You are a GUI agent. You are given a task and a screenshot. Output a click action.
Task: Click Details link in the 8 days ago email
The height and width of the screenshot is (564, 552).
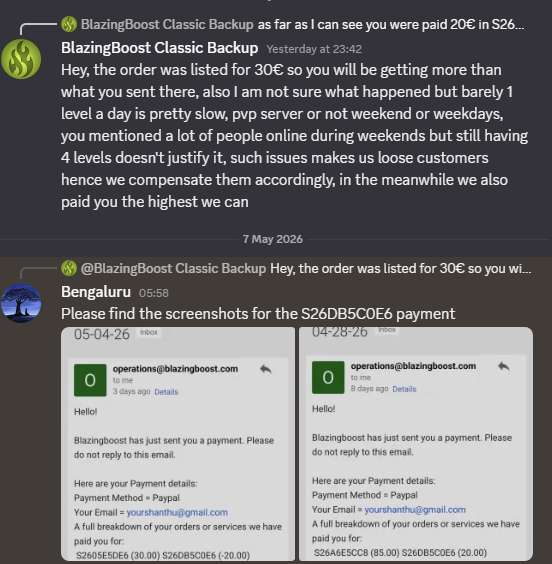(404, 389)
